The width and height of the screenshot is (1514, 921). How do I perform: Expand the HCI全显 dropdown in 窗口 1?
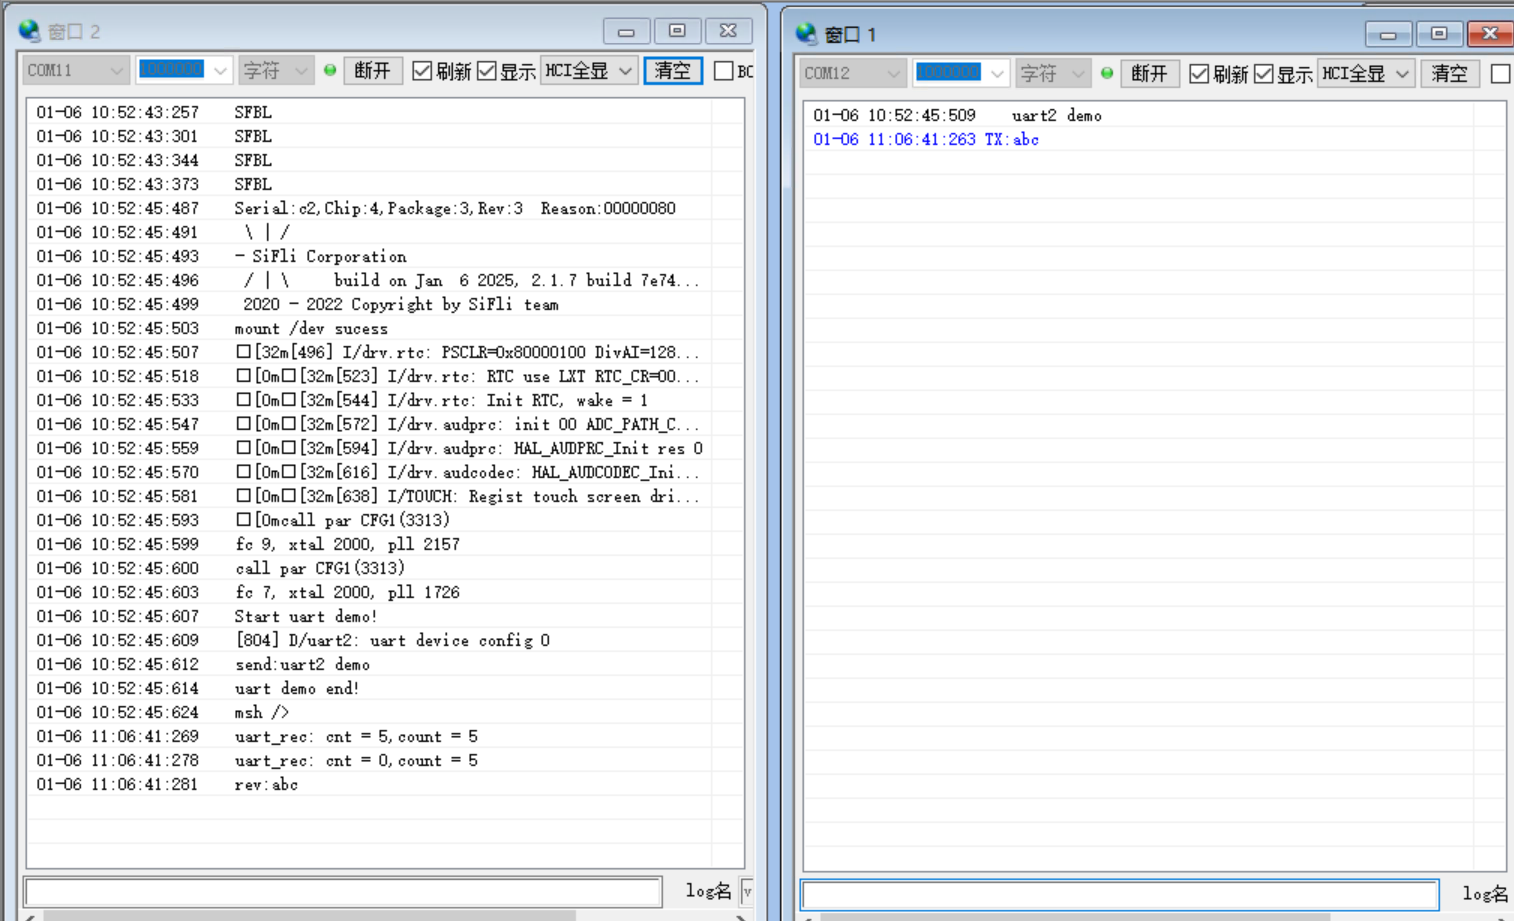[x=1365, y=74]
